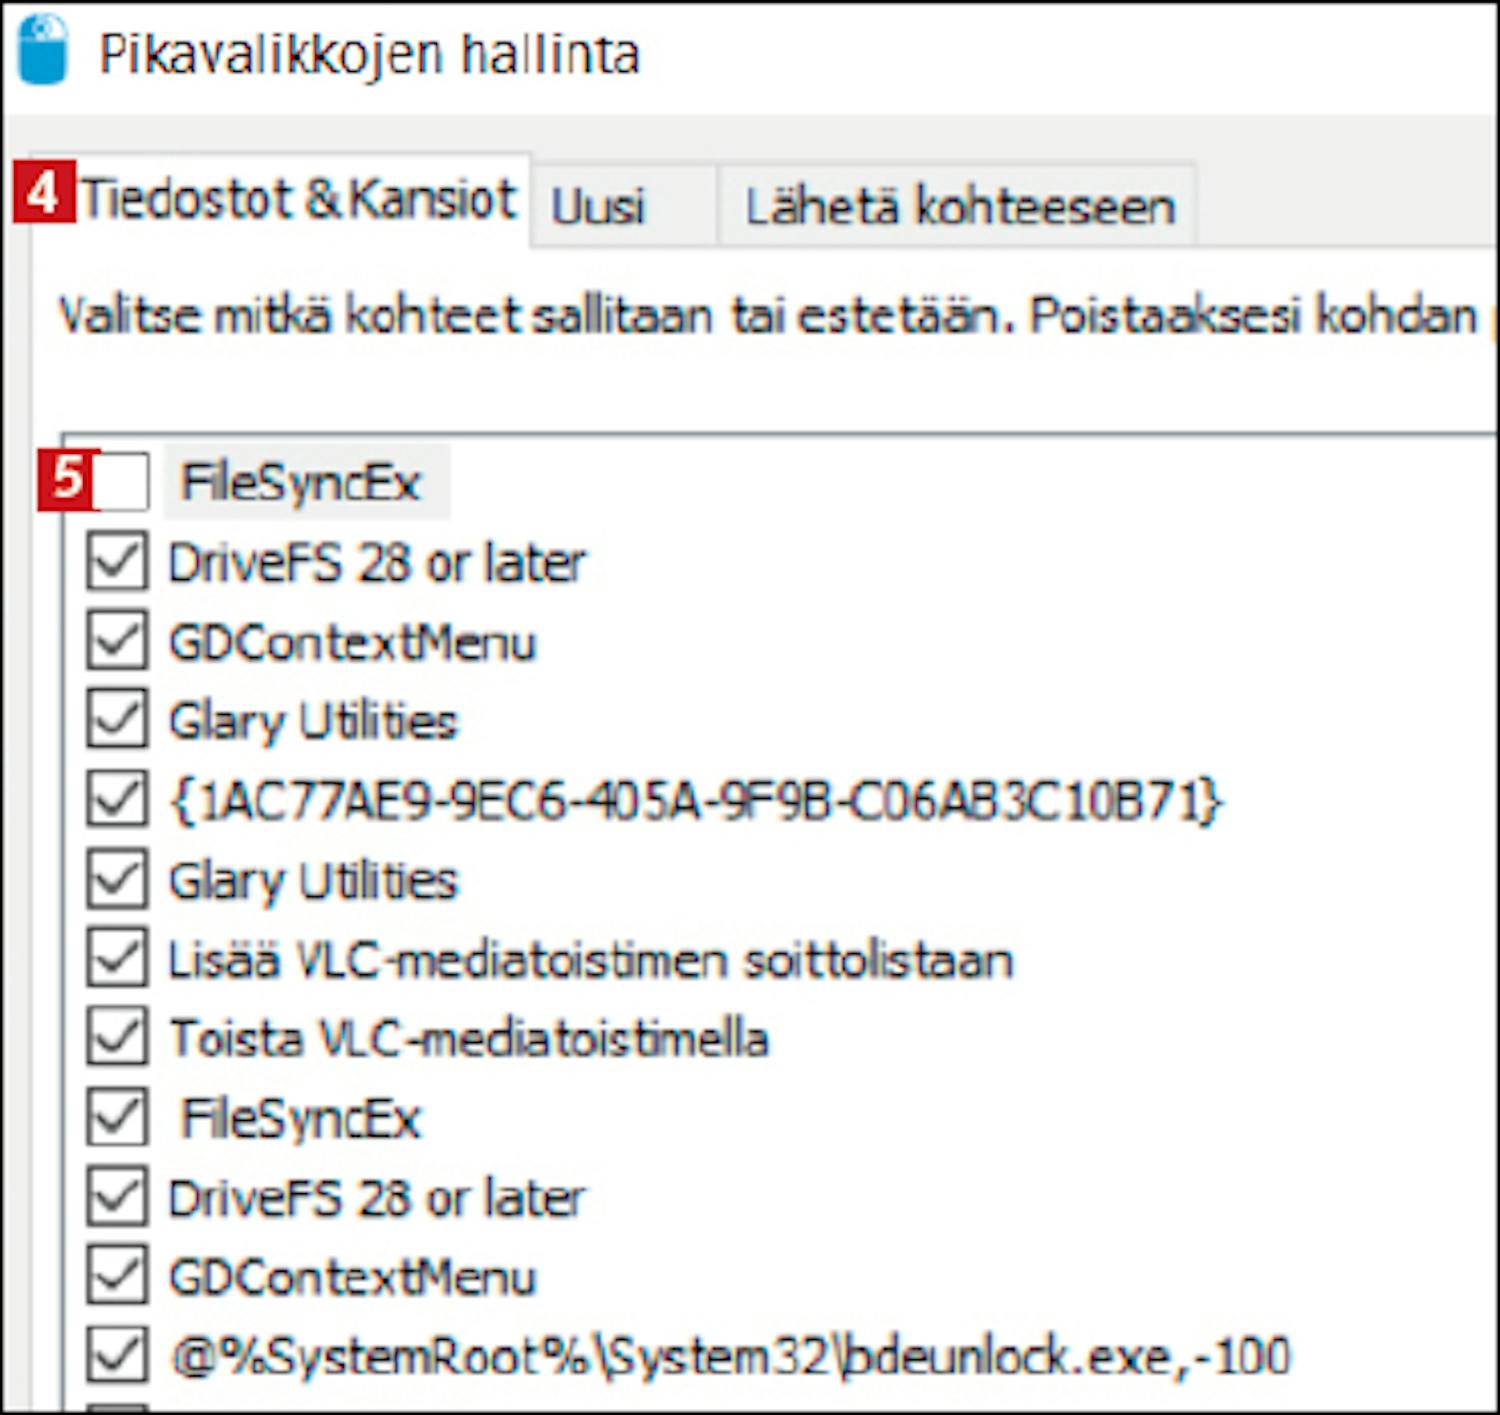Uncheck the already-checked FileSyncEx checkbox

(116, 1117)
